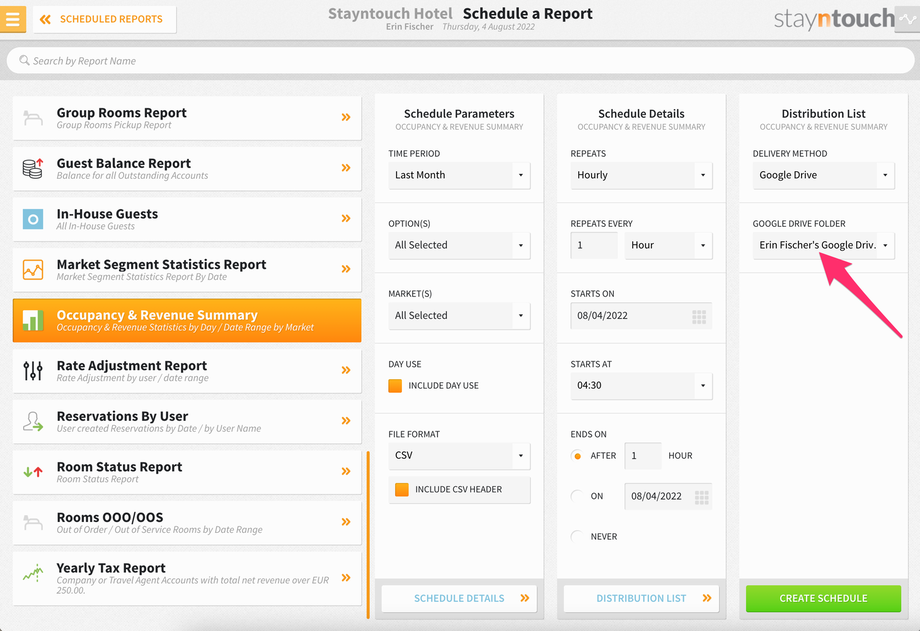The image size is (920, 631).
Task: Open the Google Drive Folder dropdown
Action: click(824, 245)
